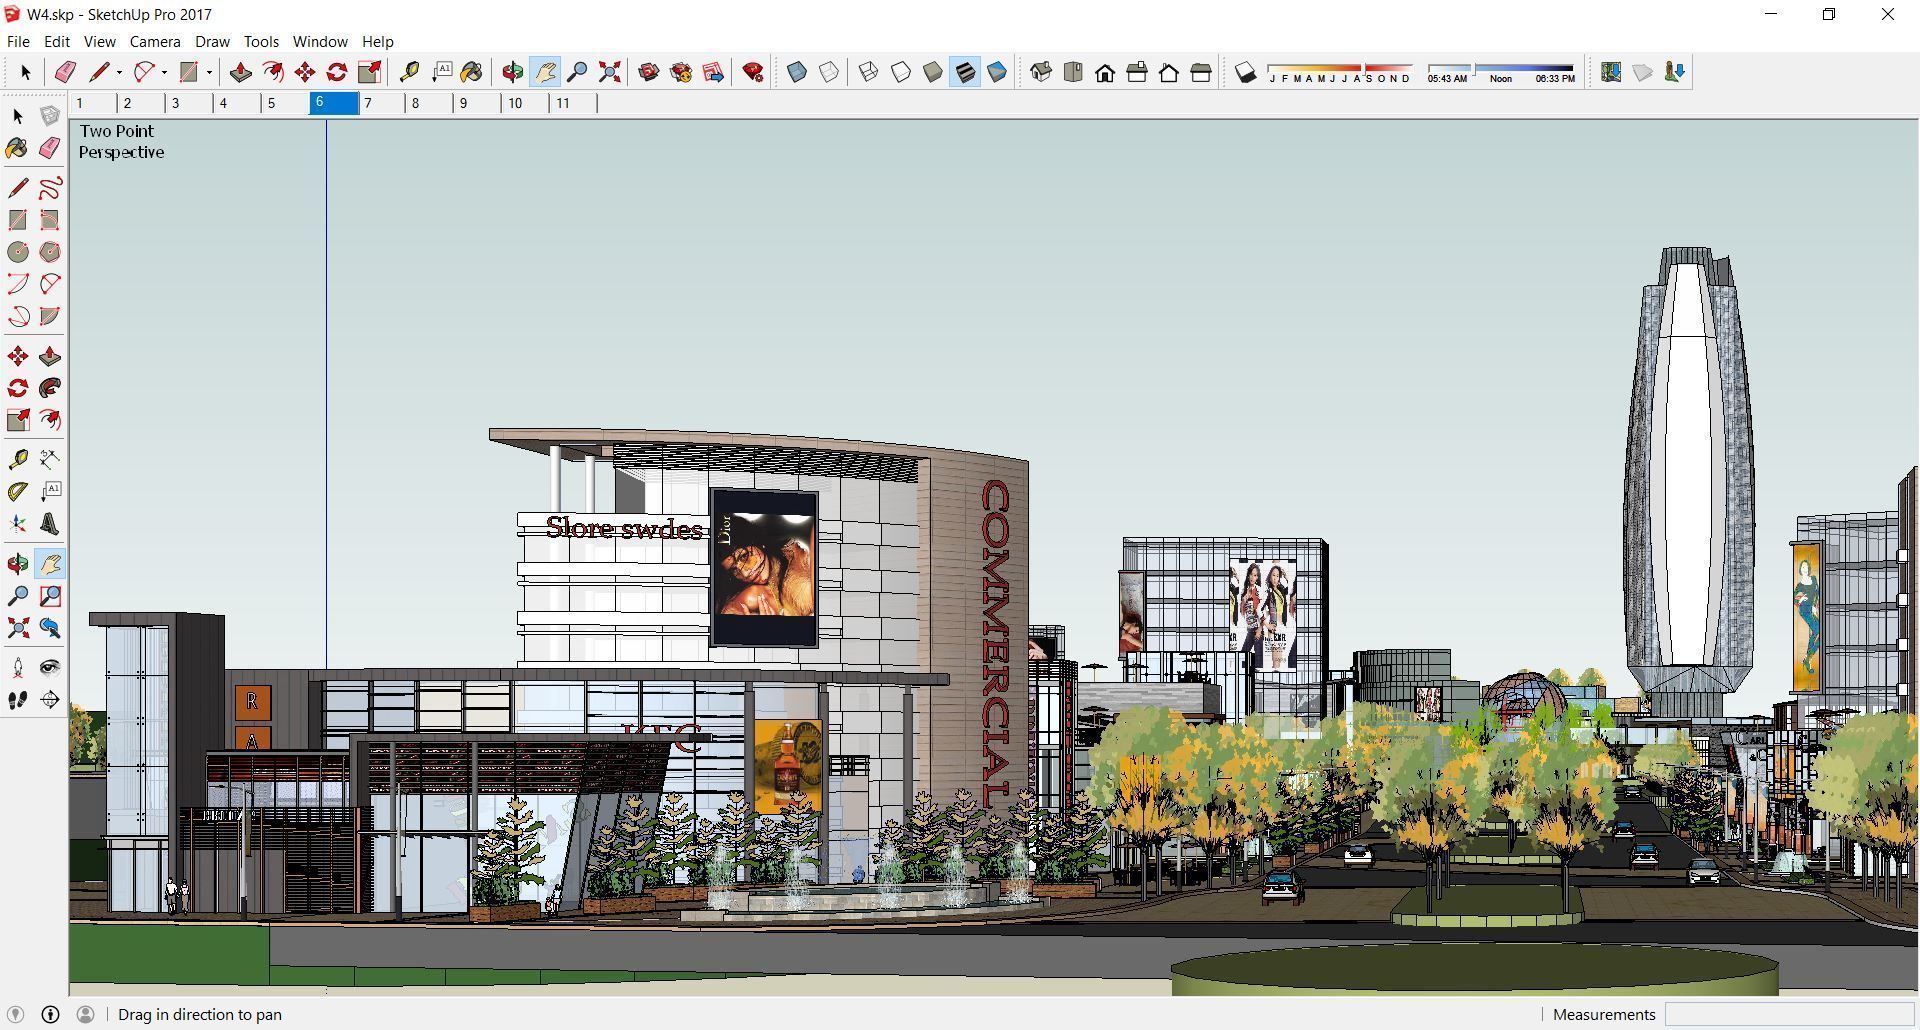This screenshot has width=1920, height=1030.
Task: Open the Arc tool dropdown arrow
Action: [x=165, y=72]
